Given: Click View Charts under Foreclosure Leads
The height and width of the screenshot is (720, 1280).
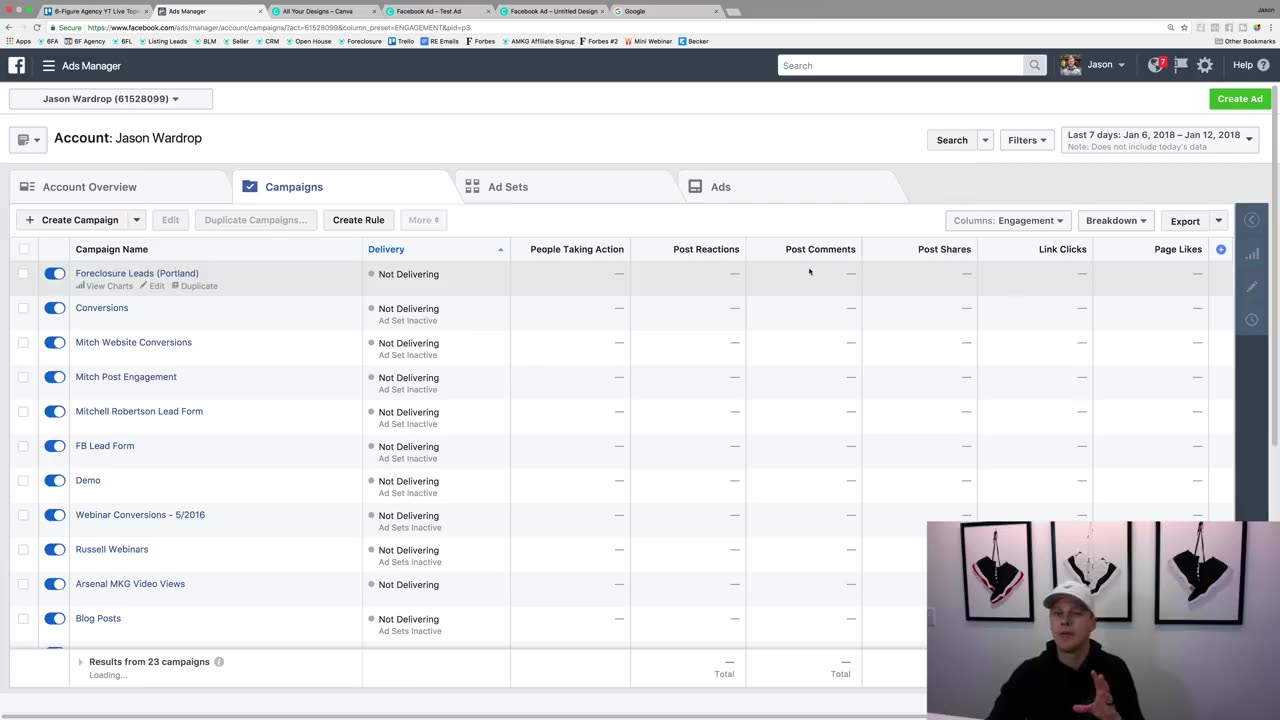Looking at the screenshot, I should pyautogui.click(x=104, y=286).
